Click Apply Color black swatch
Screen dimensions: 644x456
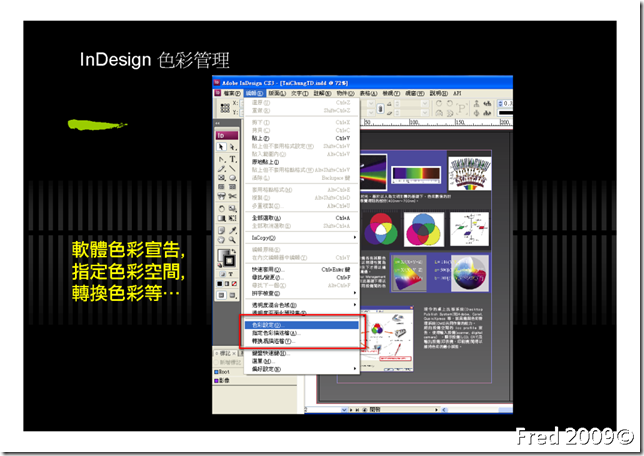[x=220, y=284]
